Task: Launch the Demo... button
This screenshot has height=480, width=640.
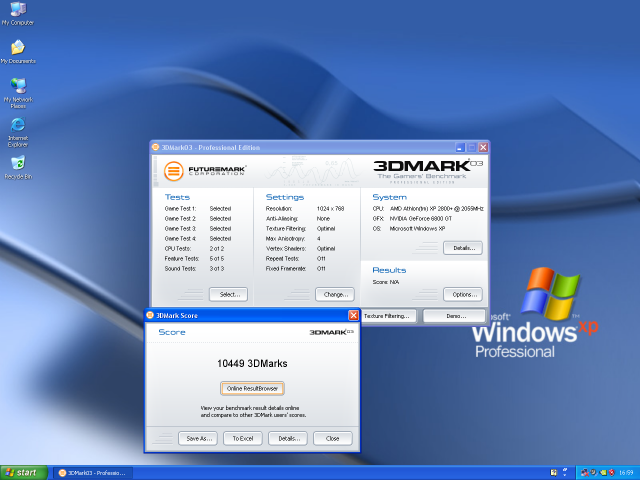Action: [x=454, y=316]
